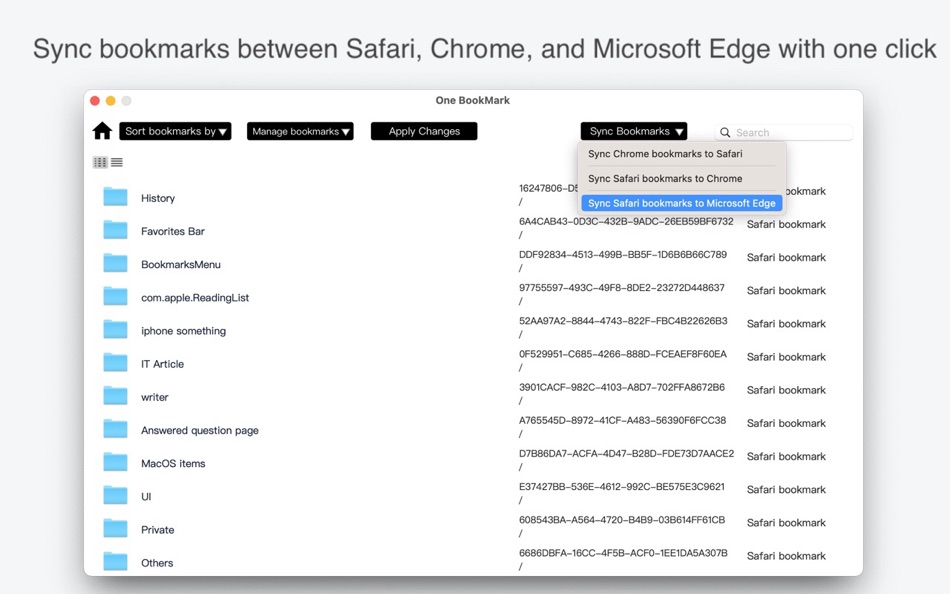The width and height of the screenshot is (950, 594).
Task: Open Sort bookmarks by dropdown
Action: (175, 131)
